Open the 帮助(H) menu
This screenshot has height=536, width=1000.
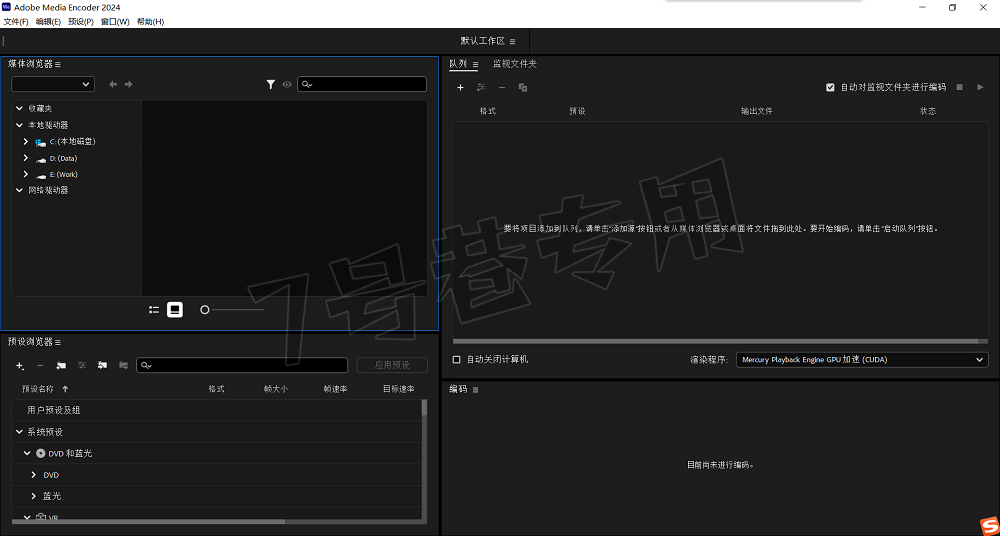150,22
